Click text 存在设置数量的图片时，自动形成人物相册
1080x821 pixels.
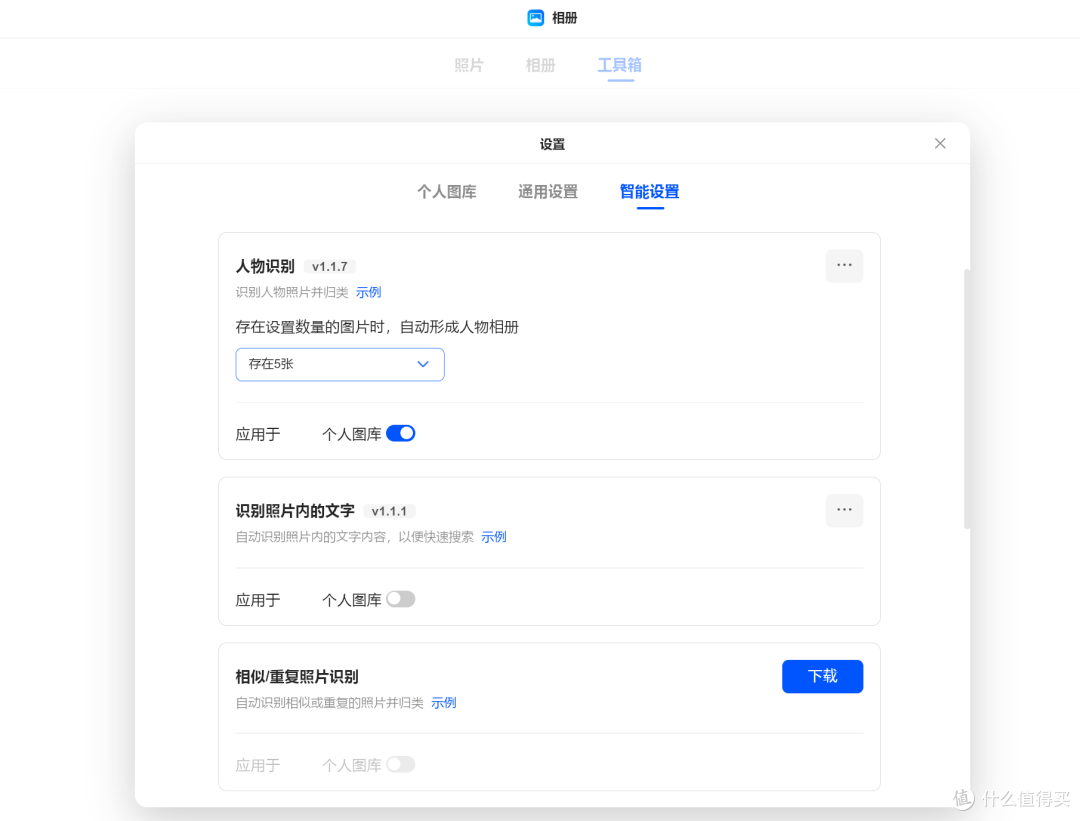(377, 327)
